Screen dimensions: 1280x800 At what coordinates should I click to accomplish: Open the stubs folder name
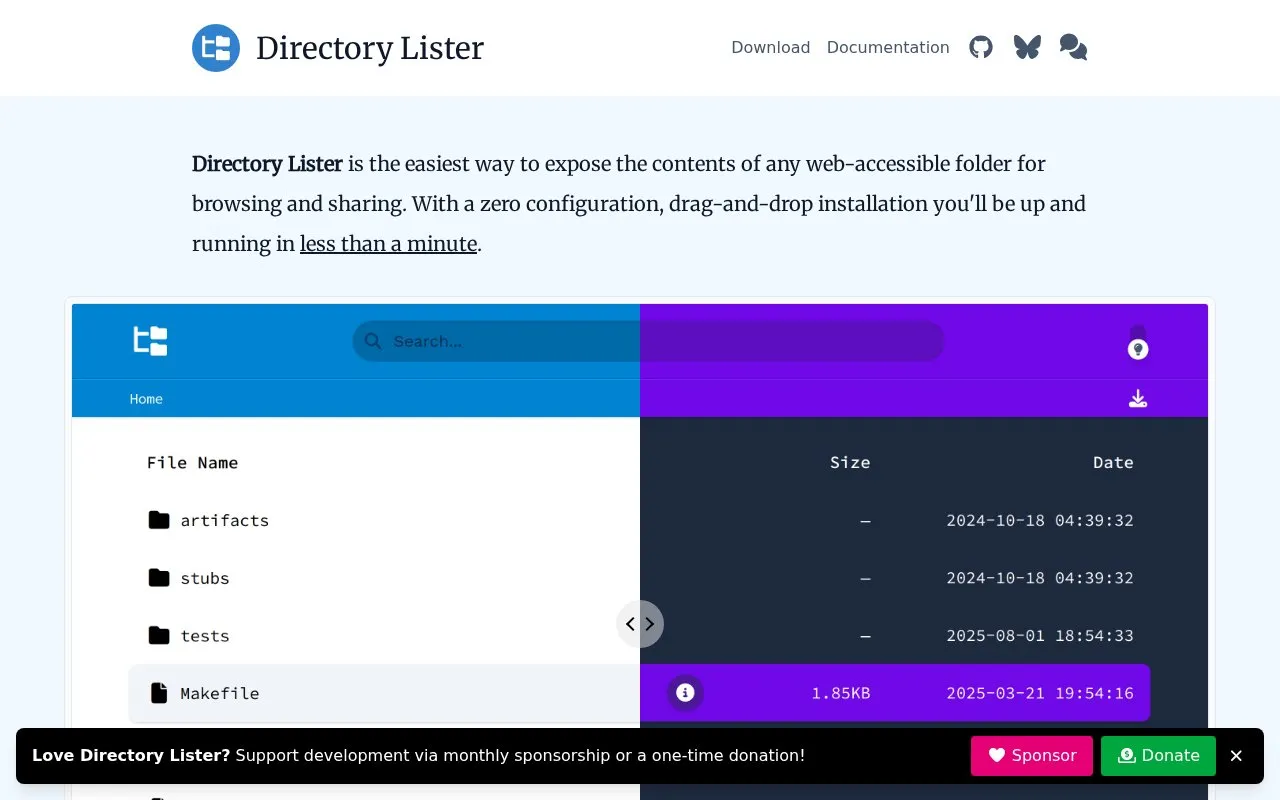(205, 578)
